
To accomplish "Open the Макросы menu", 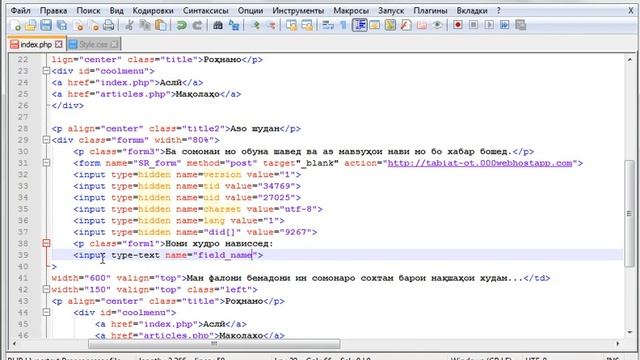I will coord(351,11).
